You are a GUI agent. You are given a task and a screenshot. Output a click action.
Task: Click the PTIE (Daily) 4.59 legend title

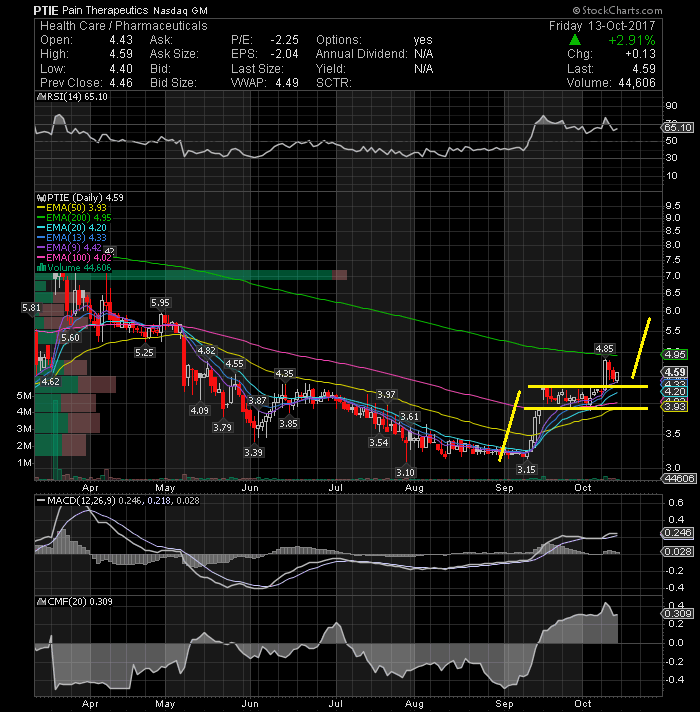(85, 198)
